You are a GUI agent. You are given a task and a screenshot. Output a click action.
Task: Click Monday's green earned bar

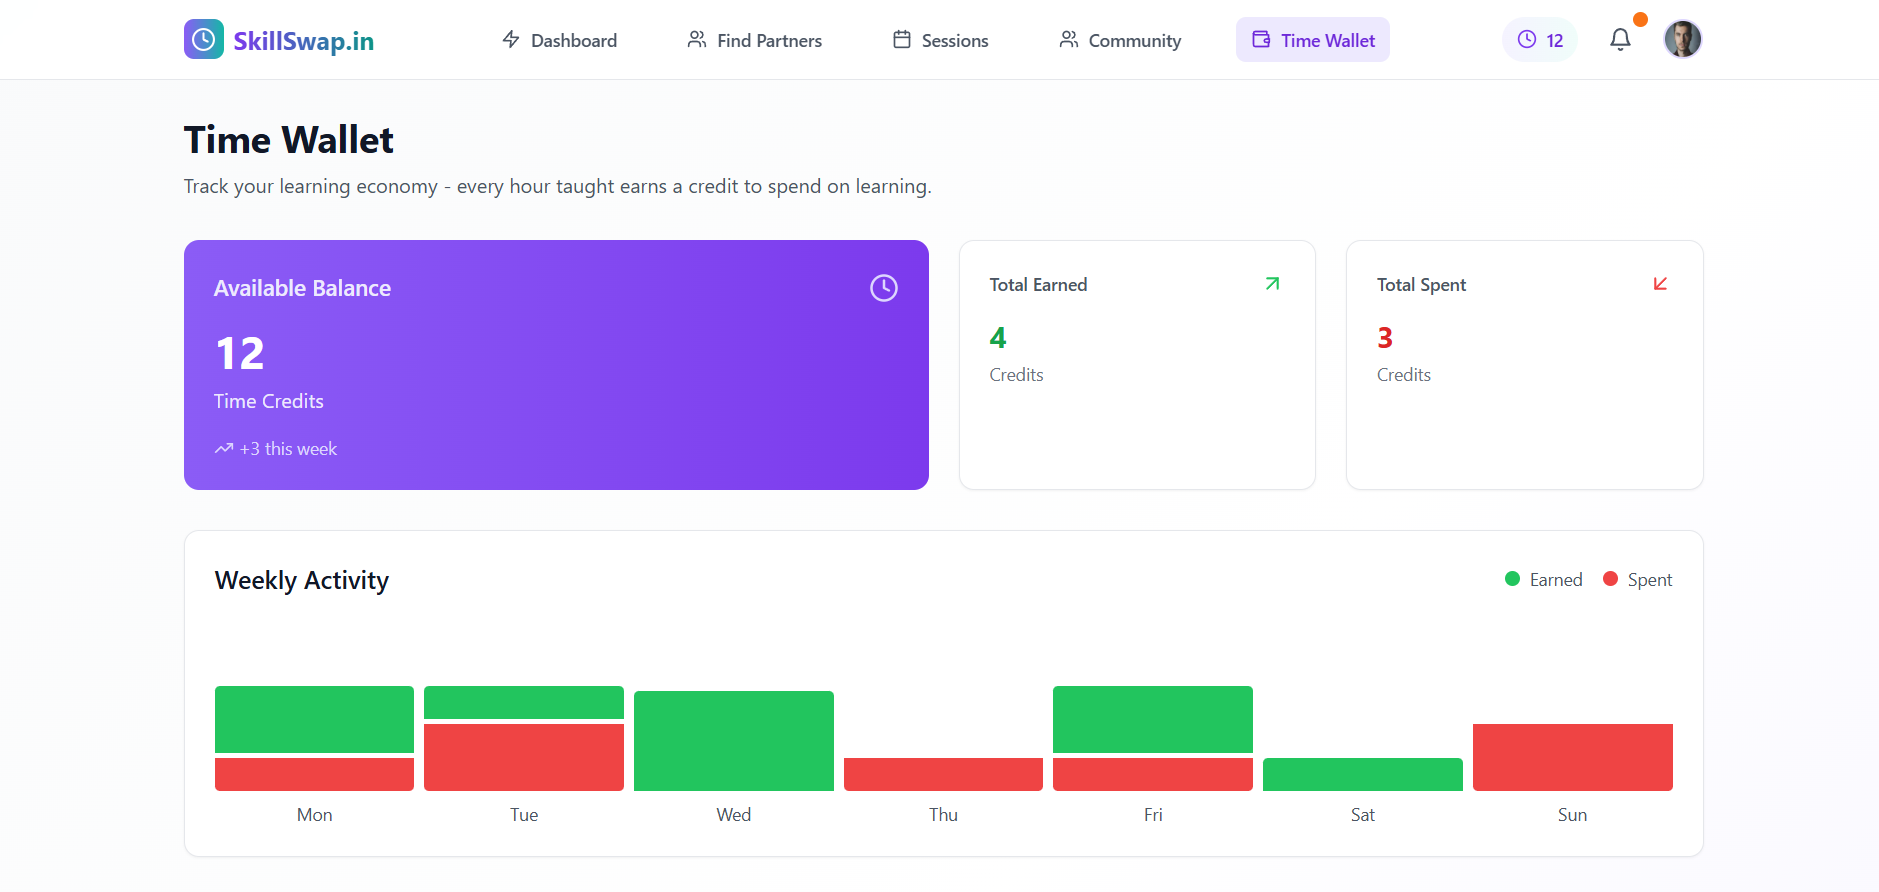point(314,719)
